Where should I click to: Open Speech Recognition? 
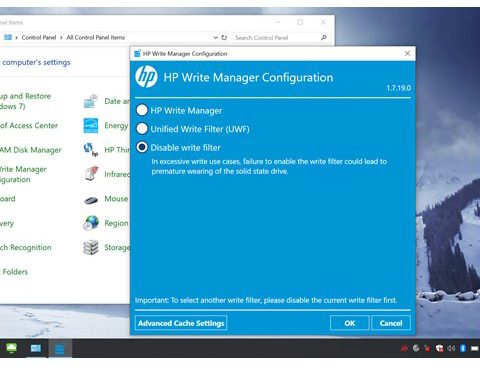coord(26,247)
